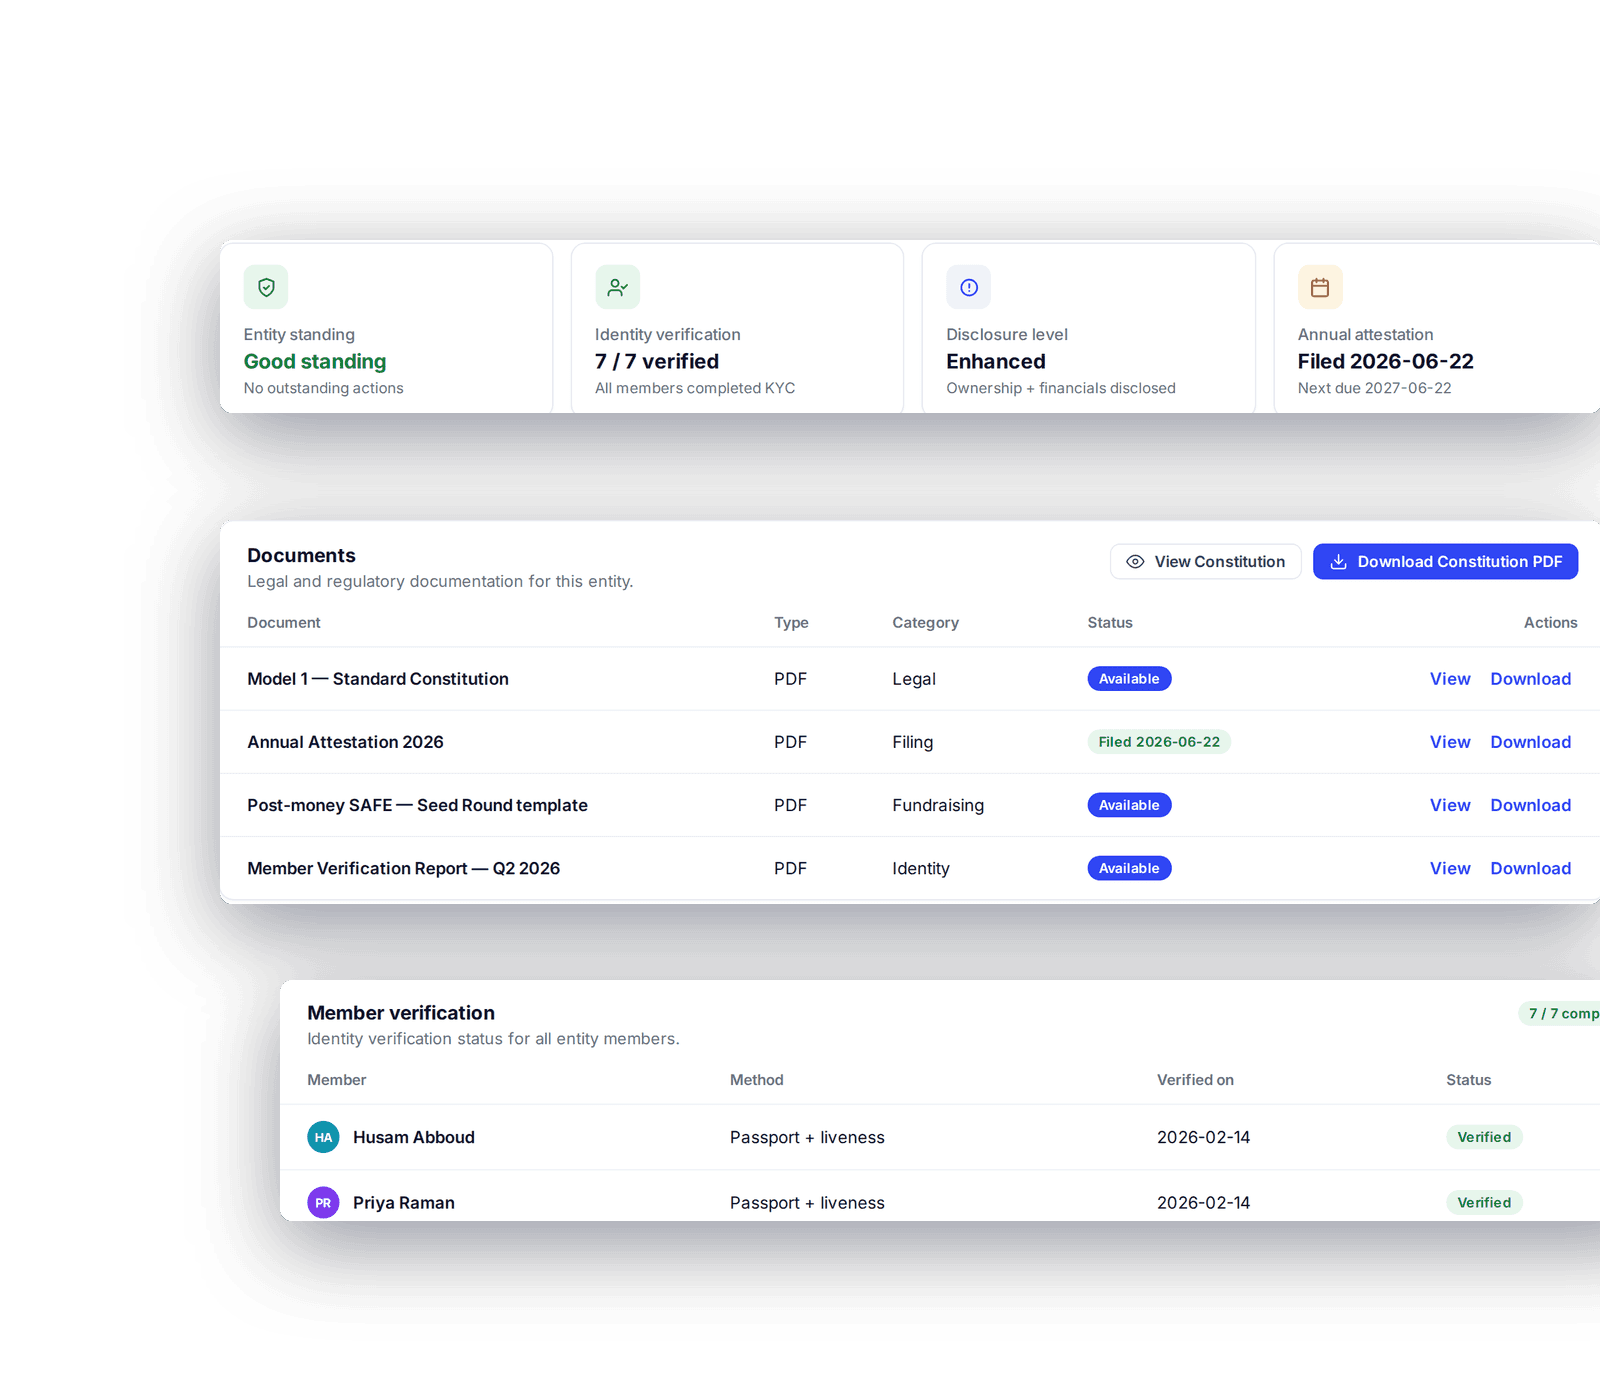Click the Member verification section heading

[x=401, y=1013]
